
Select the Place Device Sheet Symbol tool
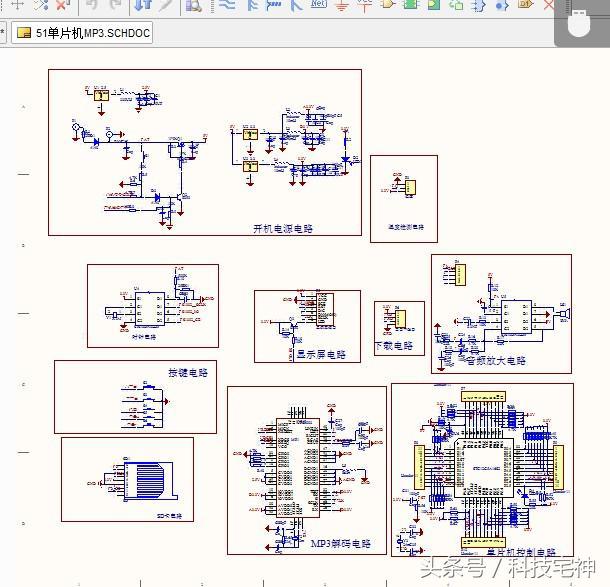pos(456,5)
